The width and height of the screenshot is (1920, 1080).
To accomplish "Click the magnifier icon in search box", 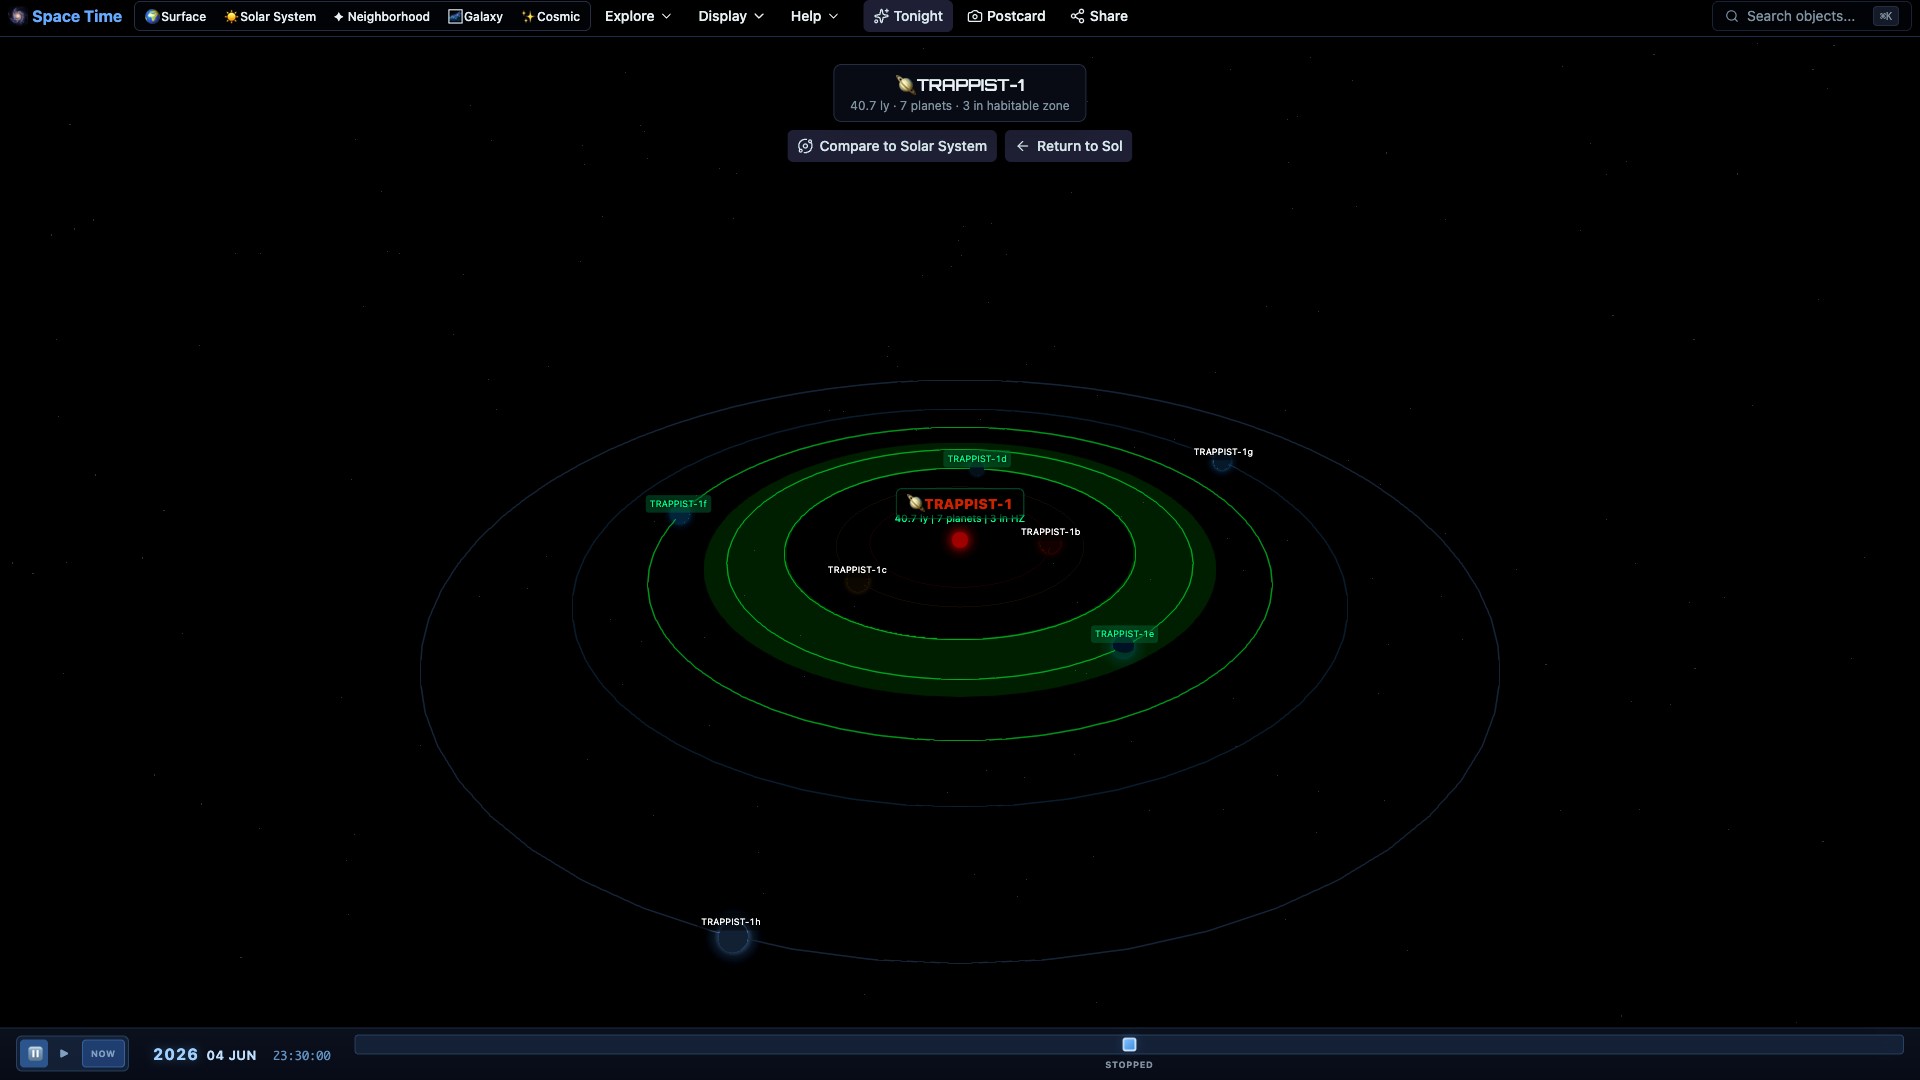I will point(1732,16).
